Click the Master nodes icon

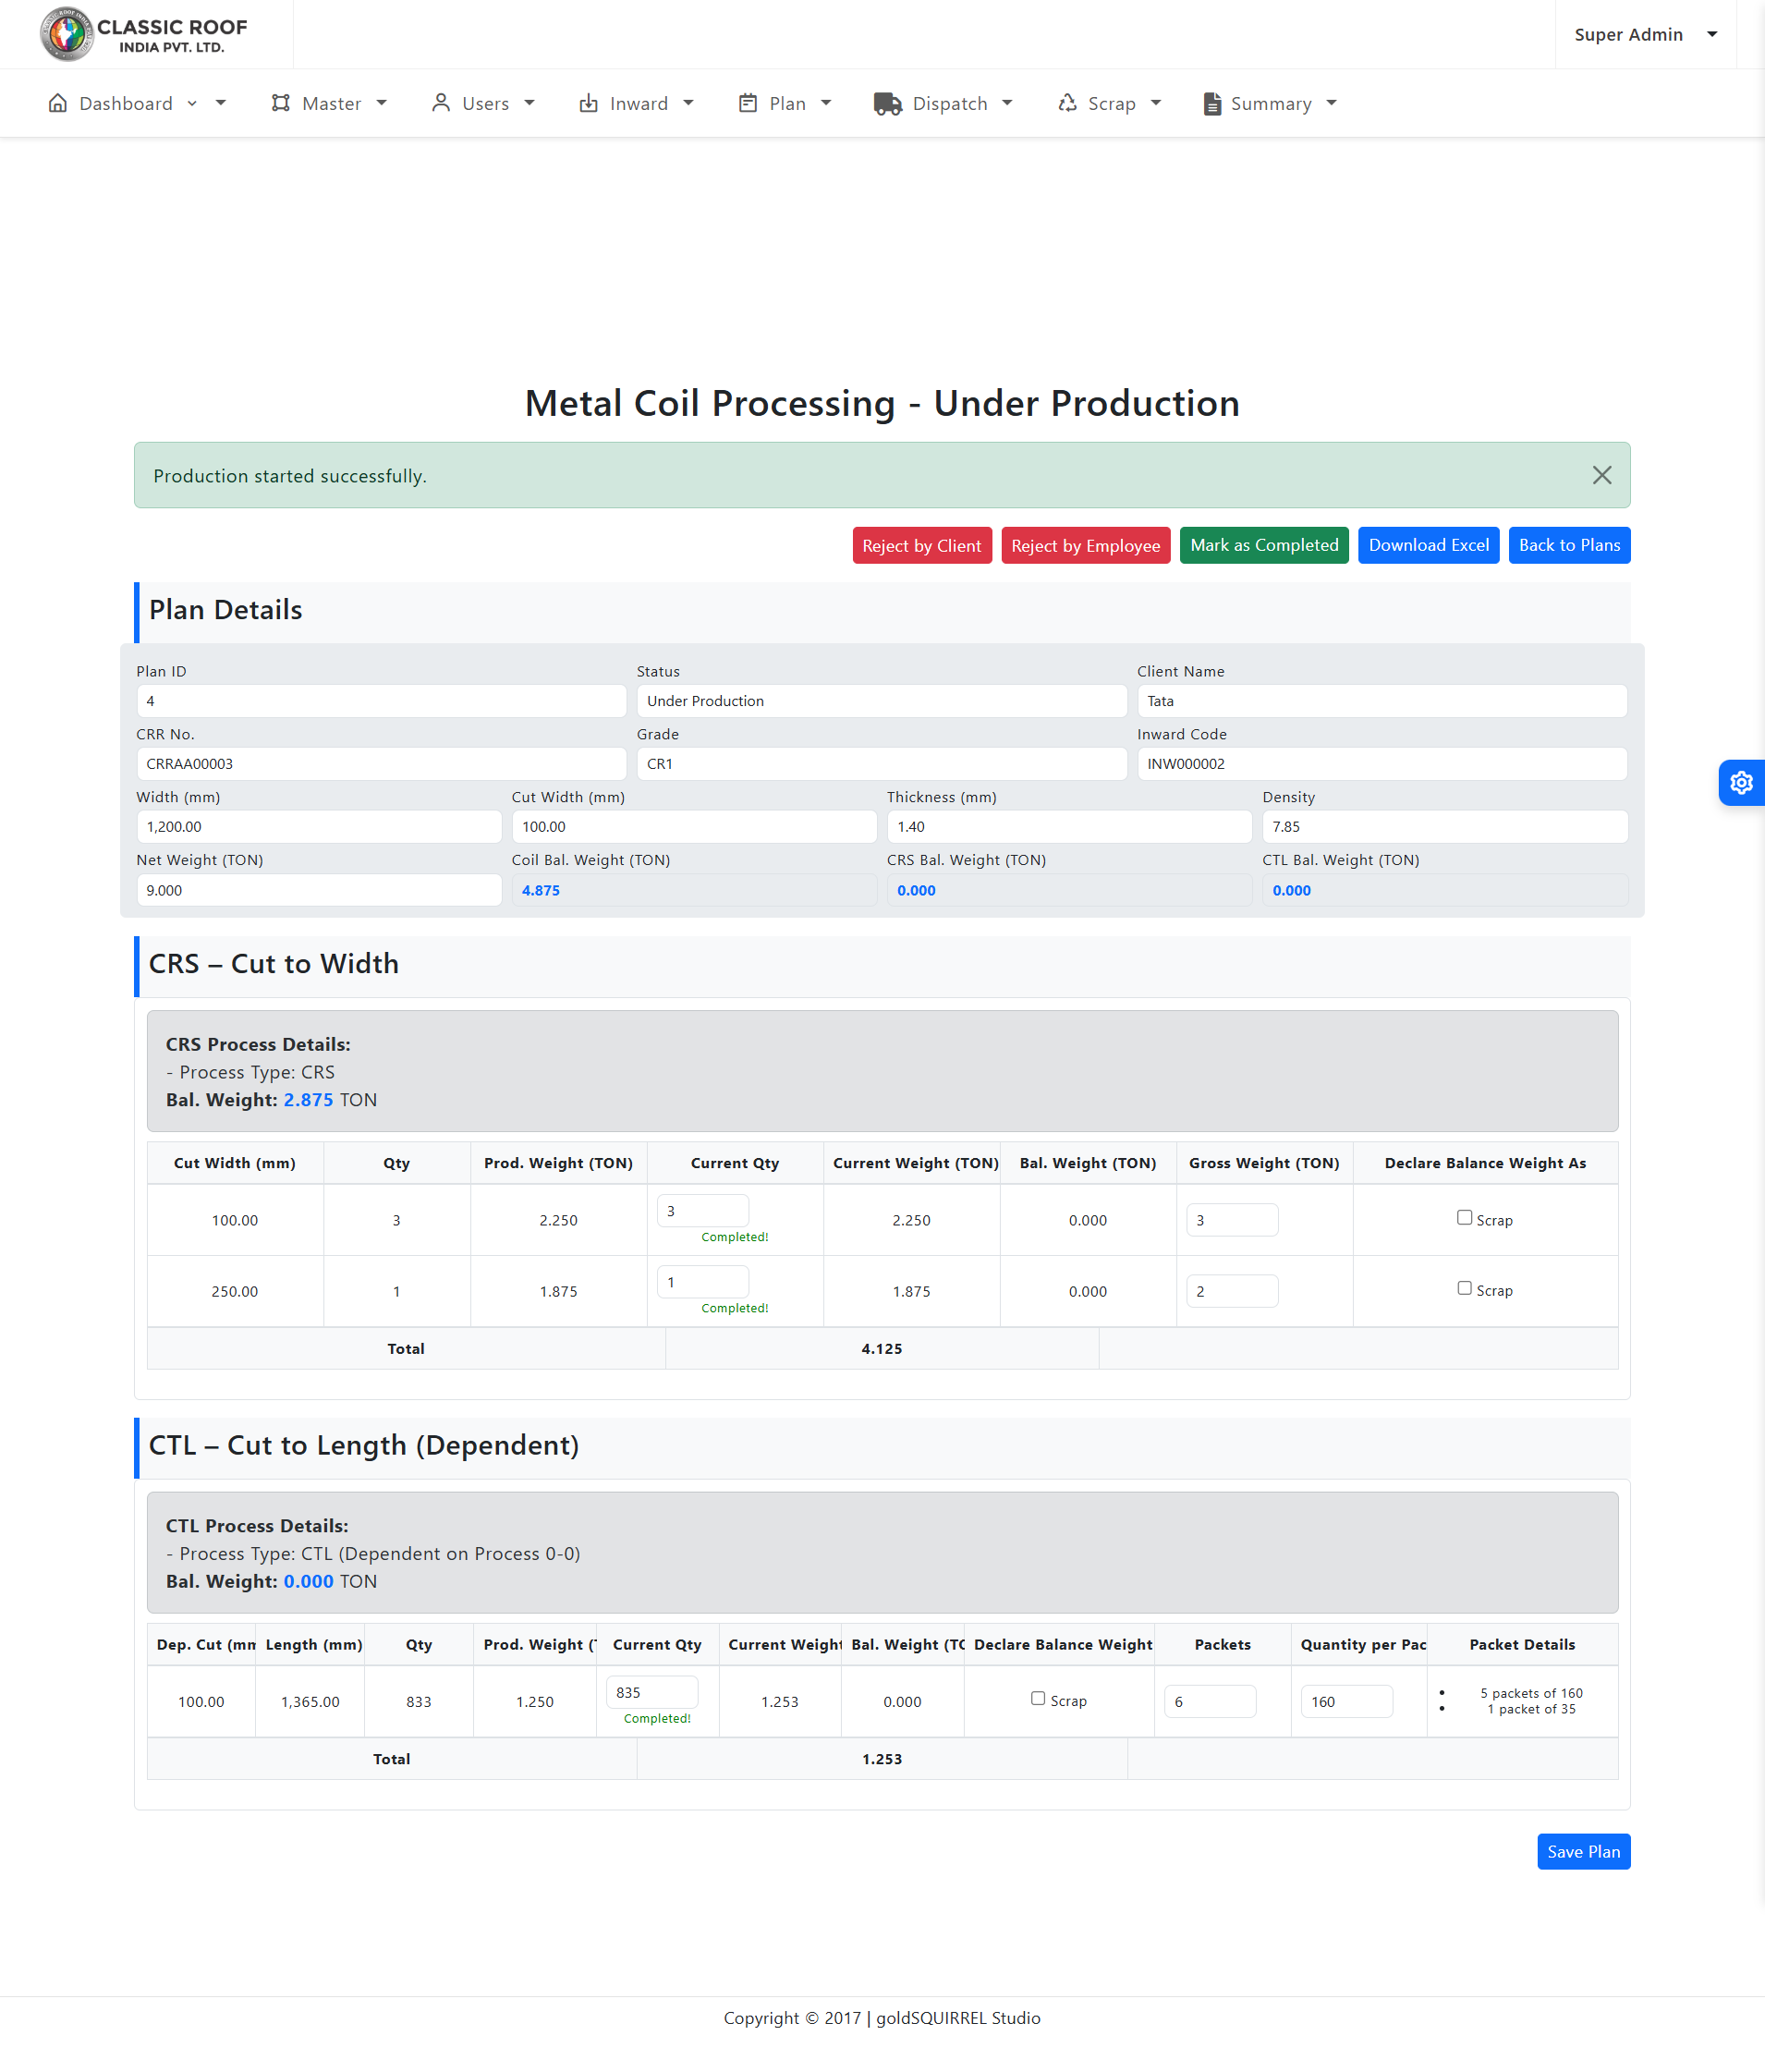tap(281, 103)
